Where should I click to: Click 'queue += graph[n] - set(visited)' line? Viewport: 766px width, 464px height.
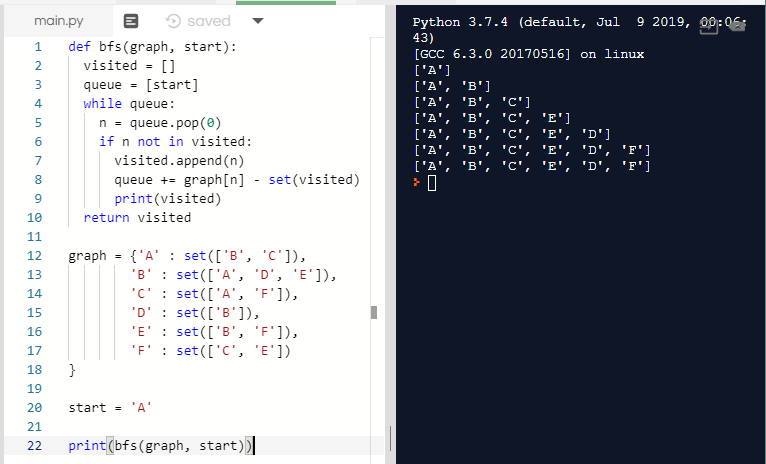pyautogui.click(x=237, y=180)
